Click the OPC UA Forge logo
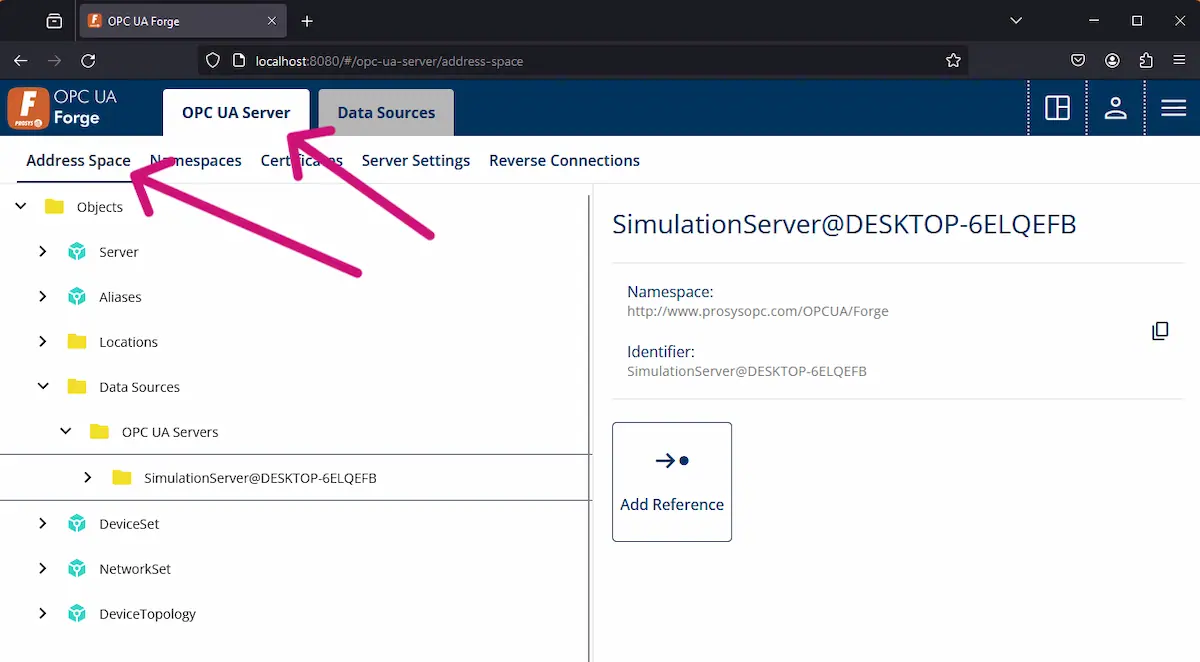This screenshot has width=1200, height=662. [x=62, y=109]
